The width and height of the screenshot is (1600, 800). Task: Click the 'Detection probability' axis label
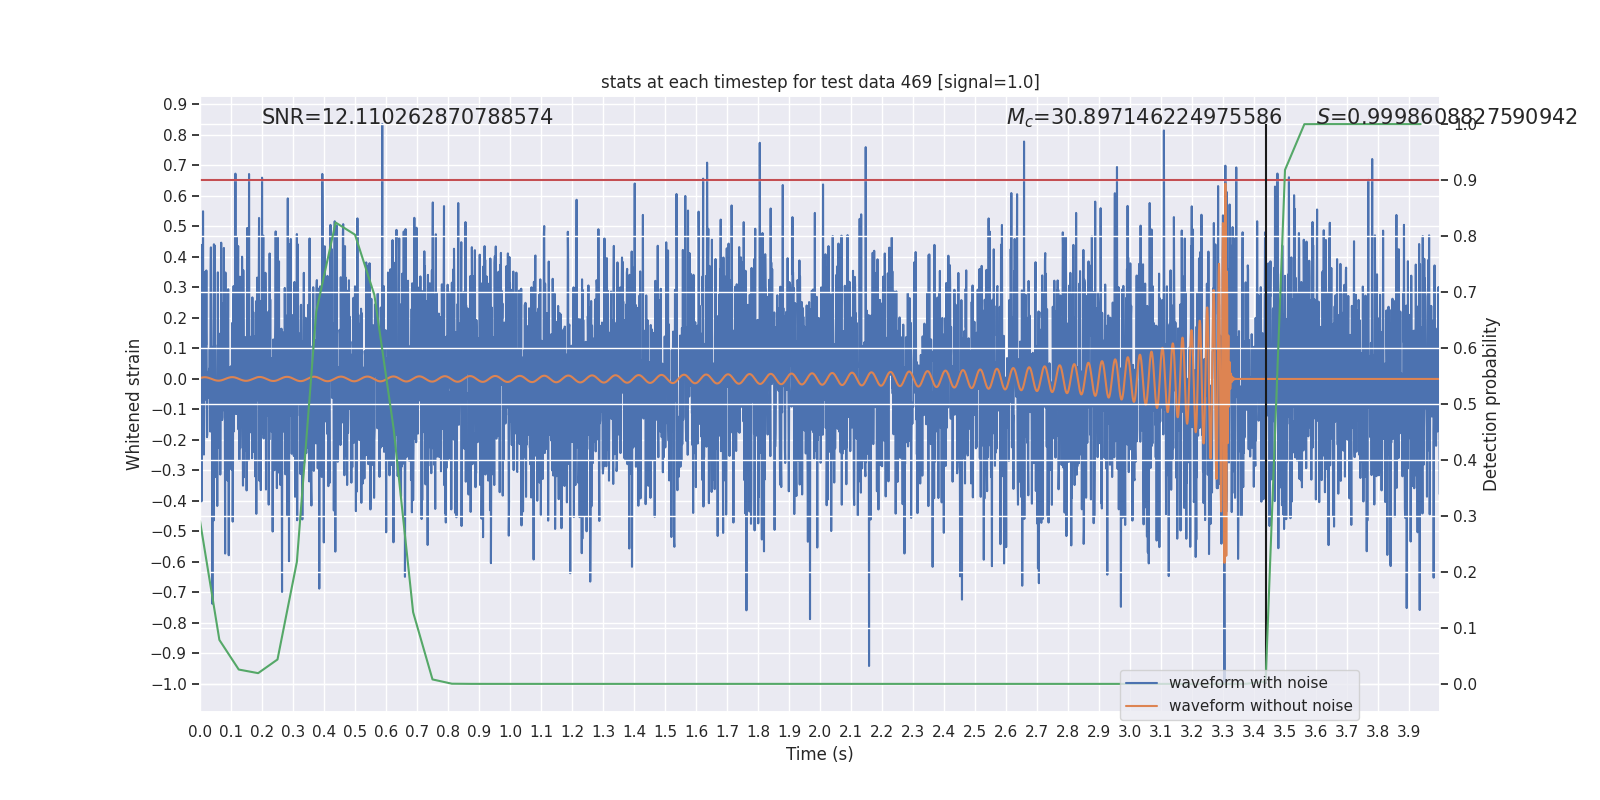pyautogui.click(x=1491, y=404)
